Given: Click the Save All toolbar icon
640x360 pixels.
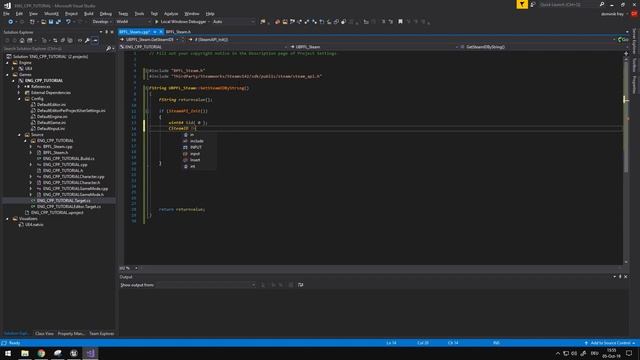Looking at the screenshot, I should 58,22.
